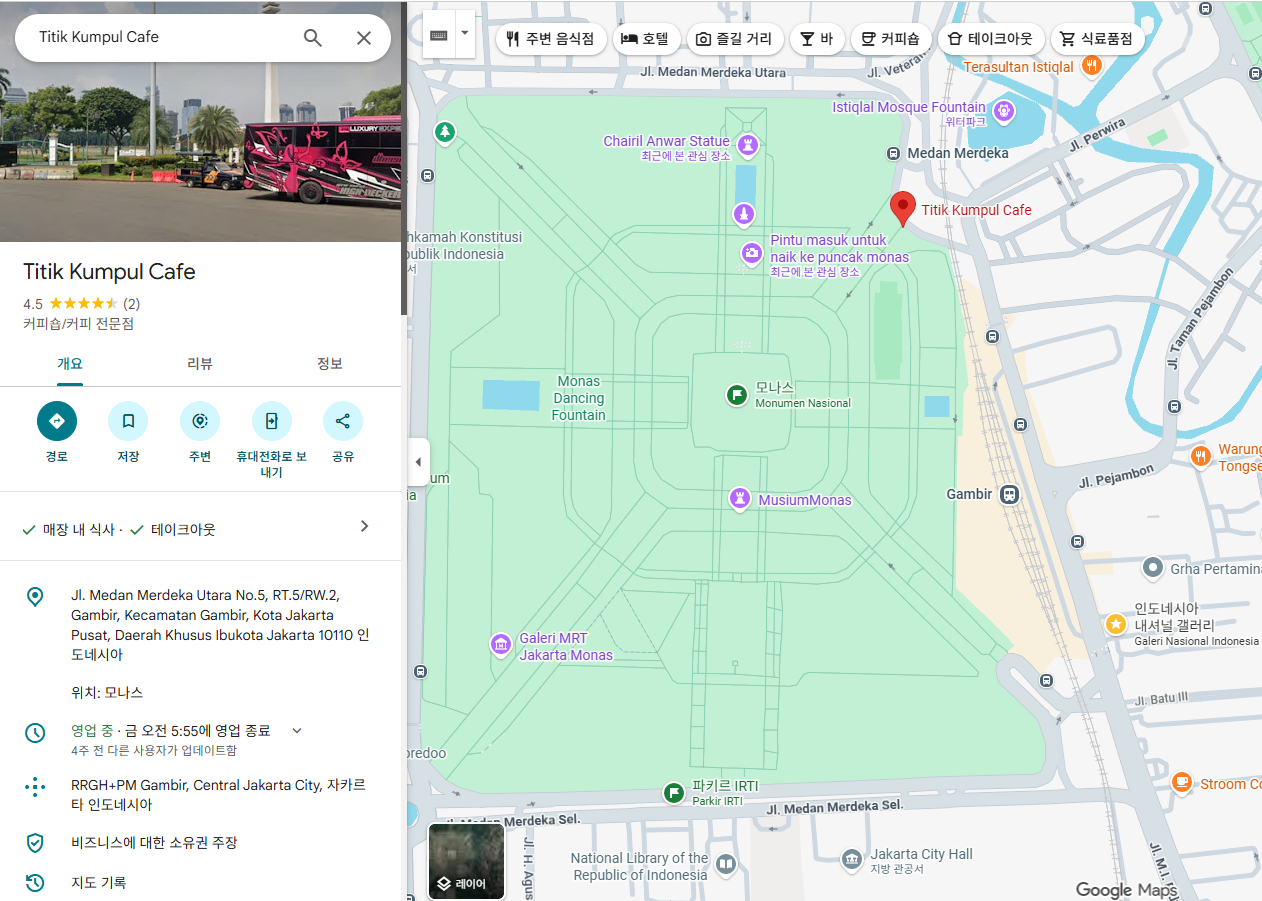Toggle the 레이어 satellite layer thumbnail
The image size is (1262, 901).
tap(466, 861)
